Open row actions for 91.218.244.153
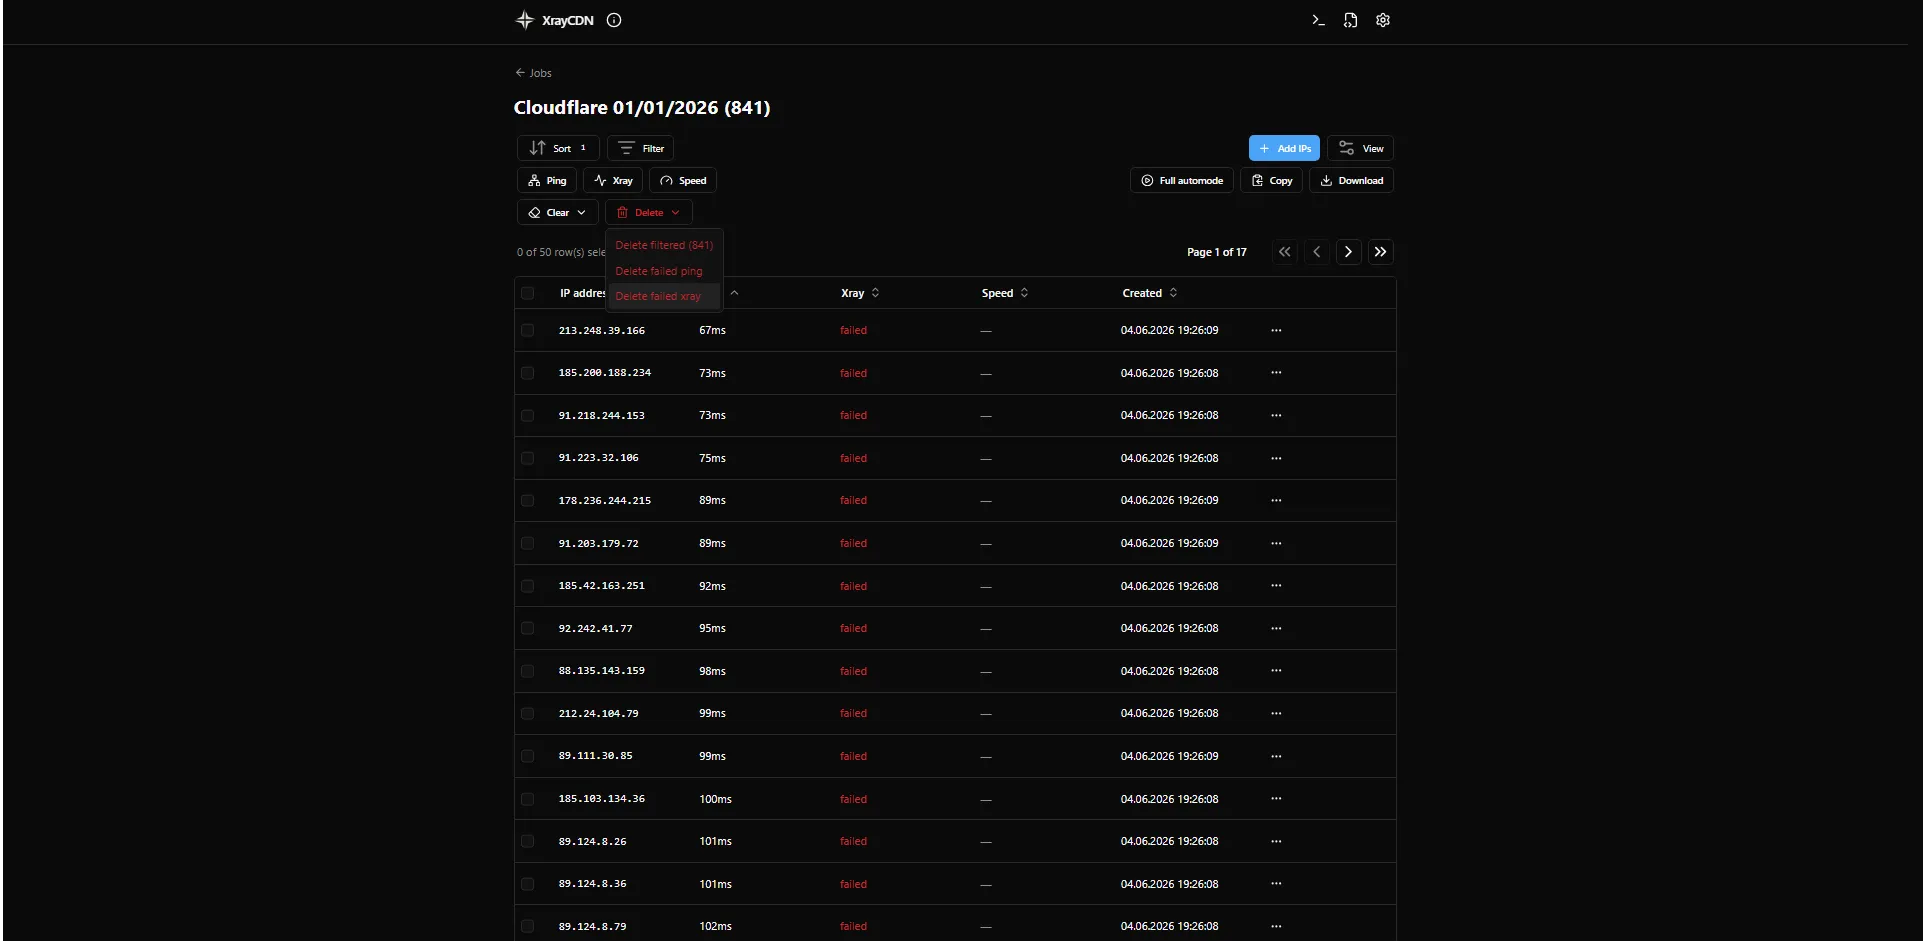The height and width of the screenshot is (948, 1926). pos(1276,415)
